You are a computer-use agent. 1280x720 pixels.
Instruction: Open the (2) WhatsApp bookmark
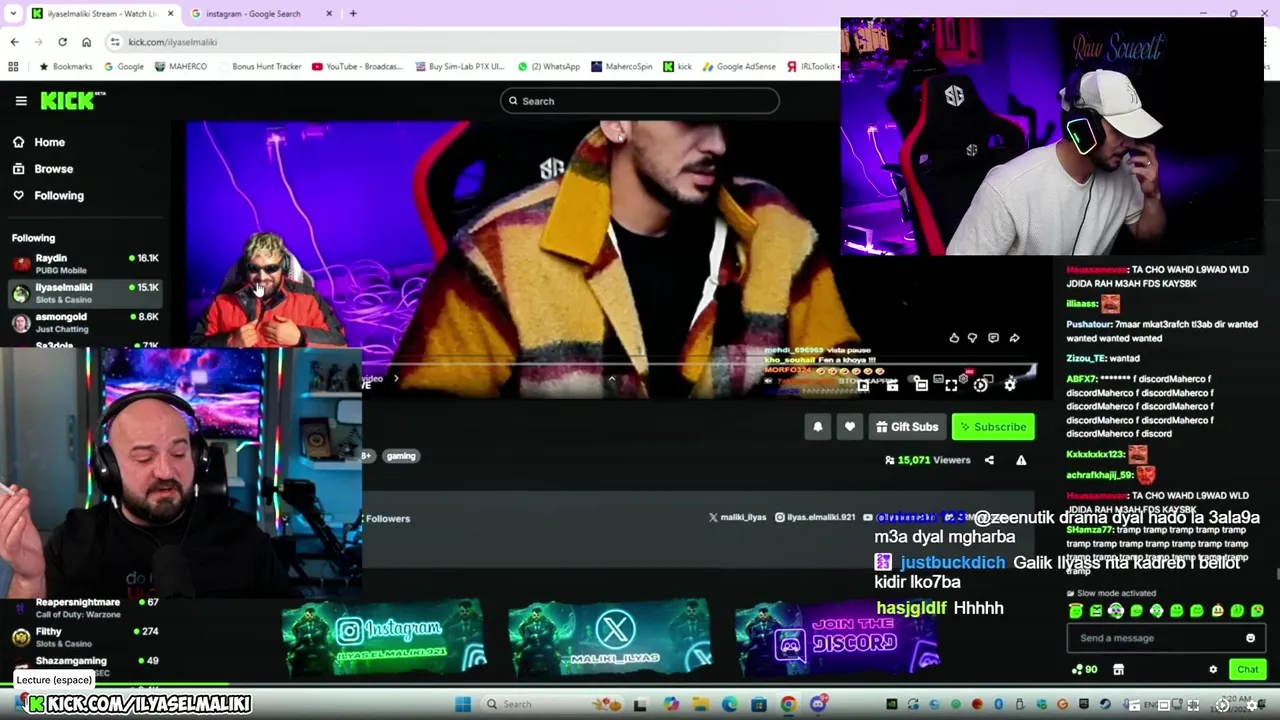[x=548, y=67]
